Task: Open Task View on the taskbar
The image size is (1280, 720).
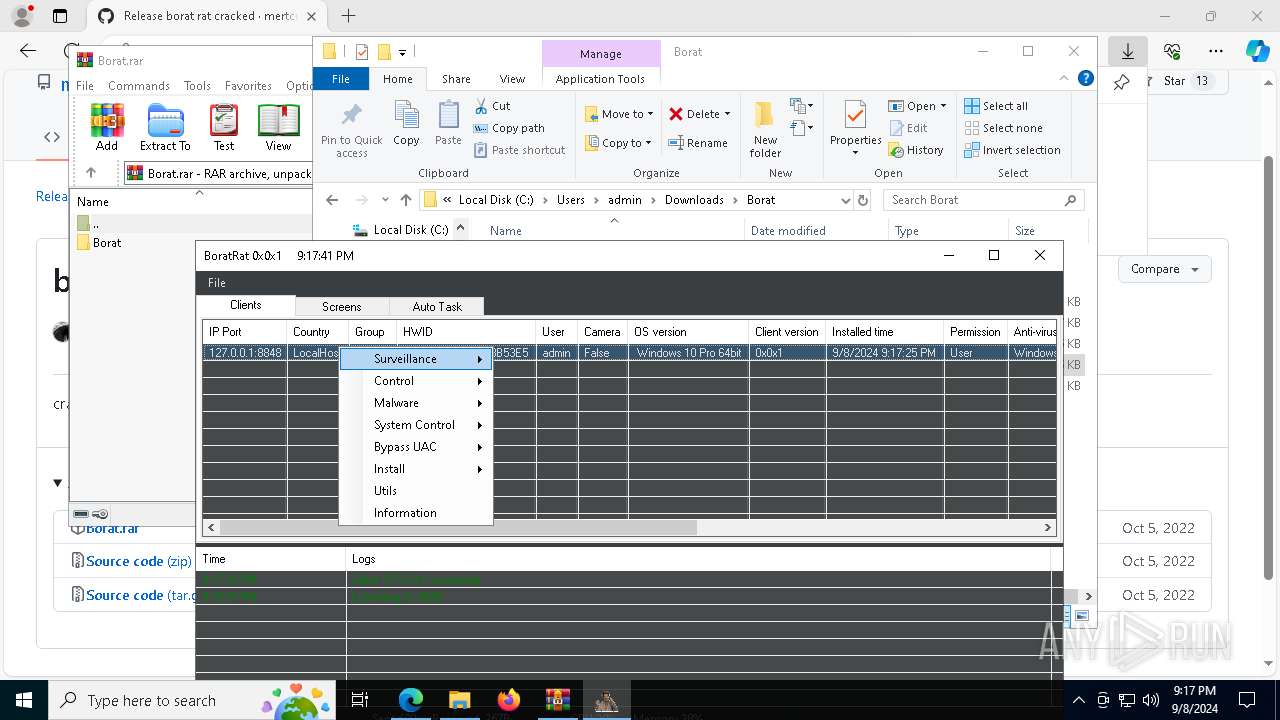Action: pyautogui.click(x=360, y=700)
